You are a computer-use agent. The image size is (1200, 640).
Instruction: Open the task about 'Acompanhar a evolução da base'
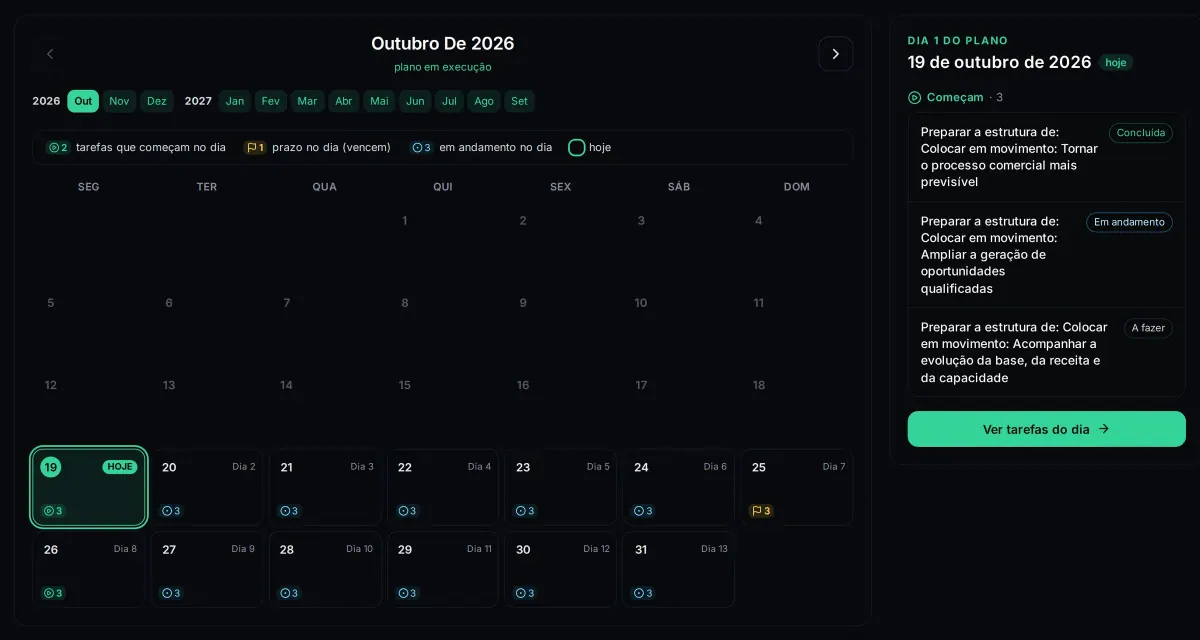coord(1047,352)
